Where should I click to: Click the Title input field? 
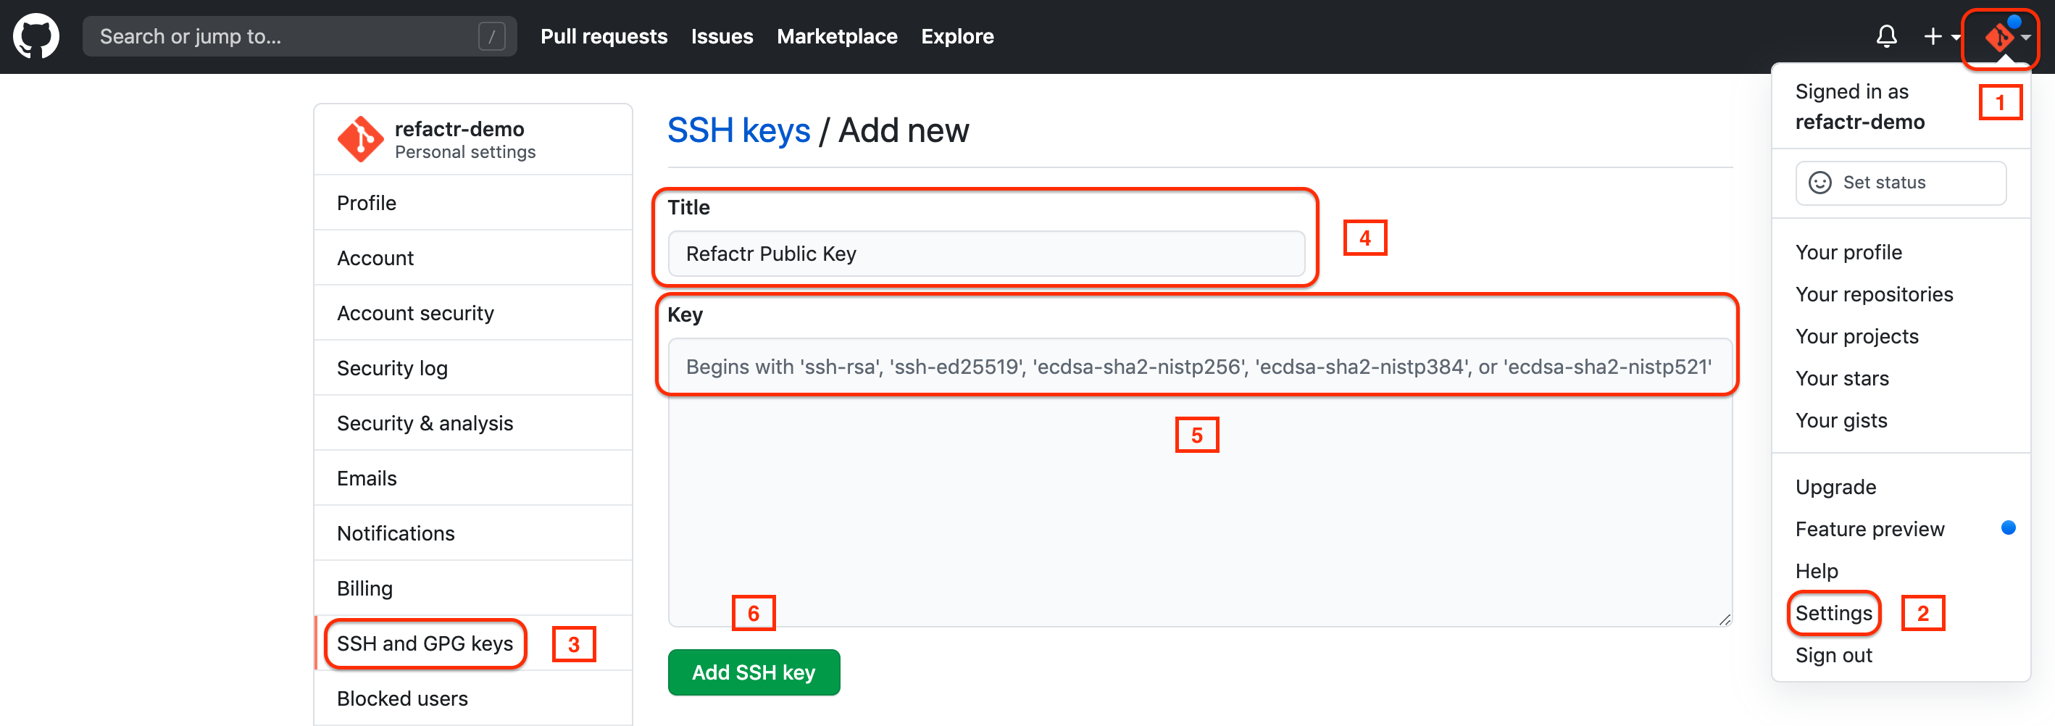(x=985, y=254)
